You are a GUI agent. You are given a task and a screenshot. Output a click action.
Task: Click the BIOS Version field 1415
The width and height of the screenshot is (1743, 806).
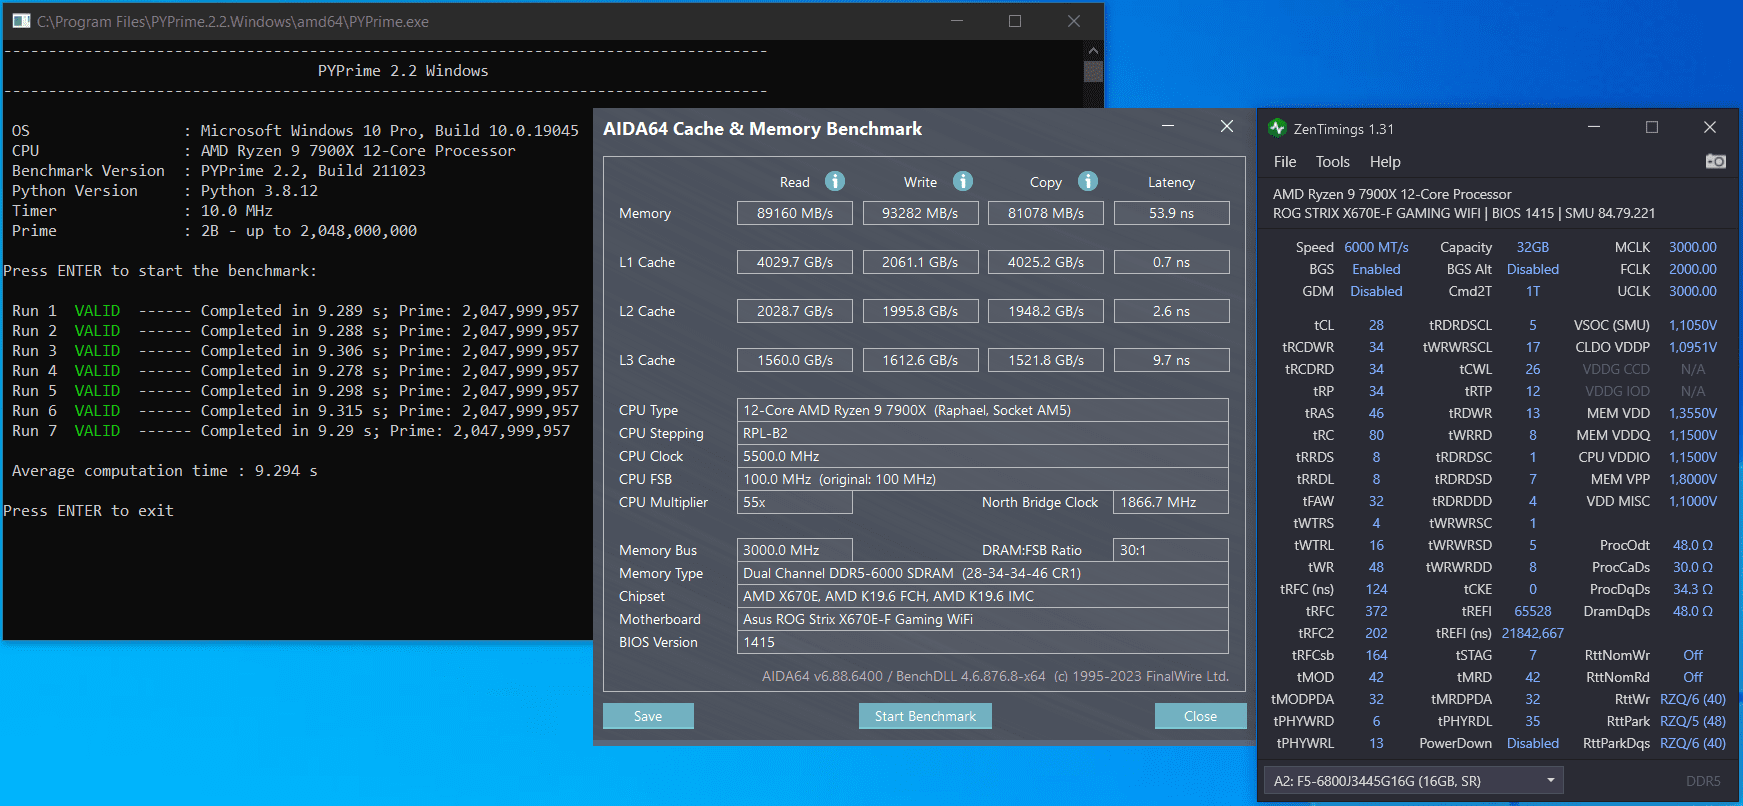(x=983, y=642)
